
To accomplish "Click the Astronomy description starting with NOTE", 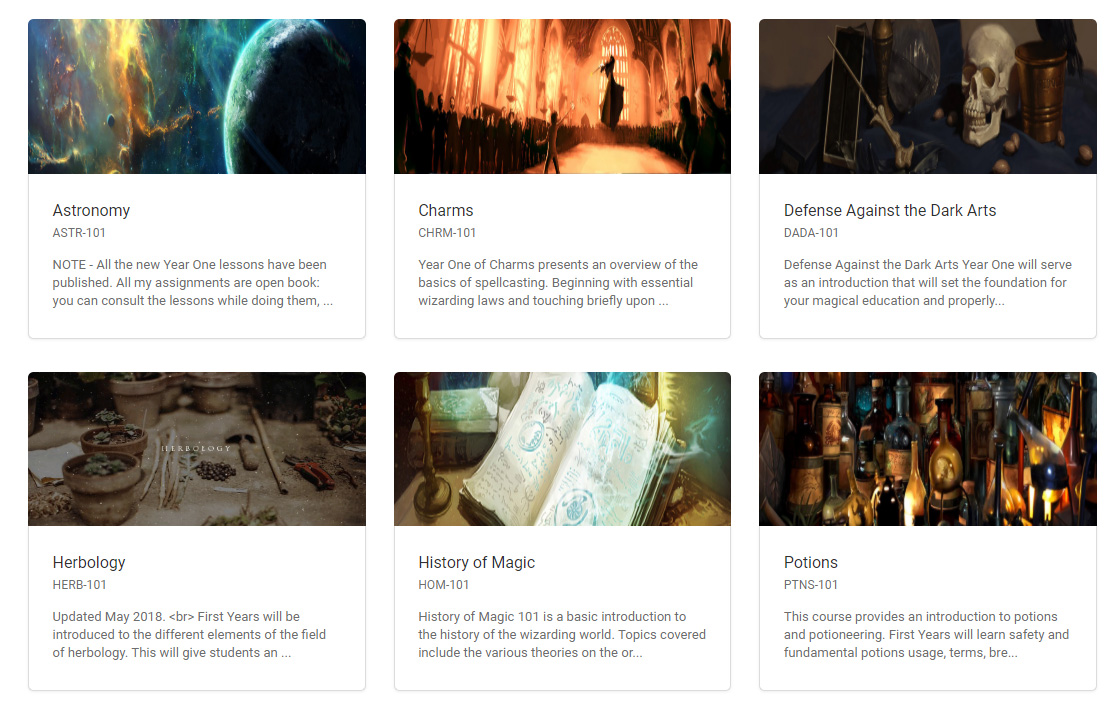I will (x=193, y=282).
